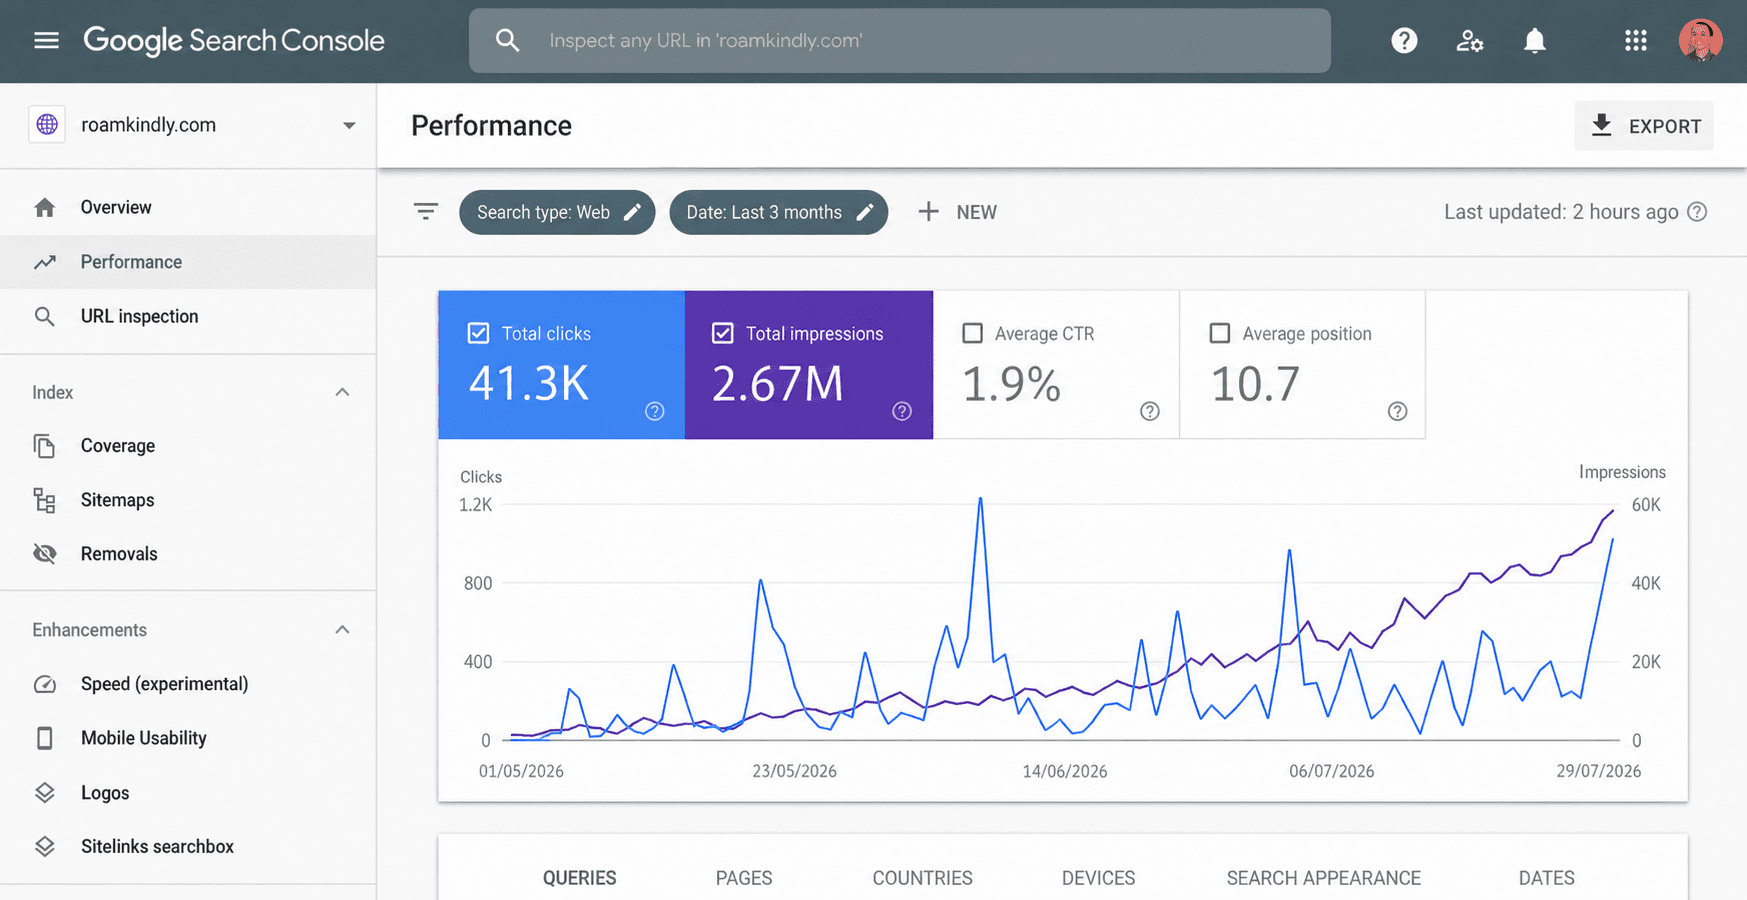
Task: Switch to the Devices tab
Action: click(x=1098, y=878)
